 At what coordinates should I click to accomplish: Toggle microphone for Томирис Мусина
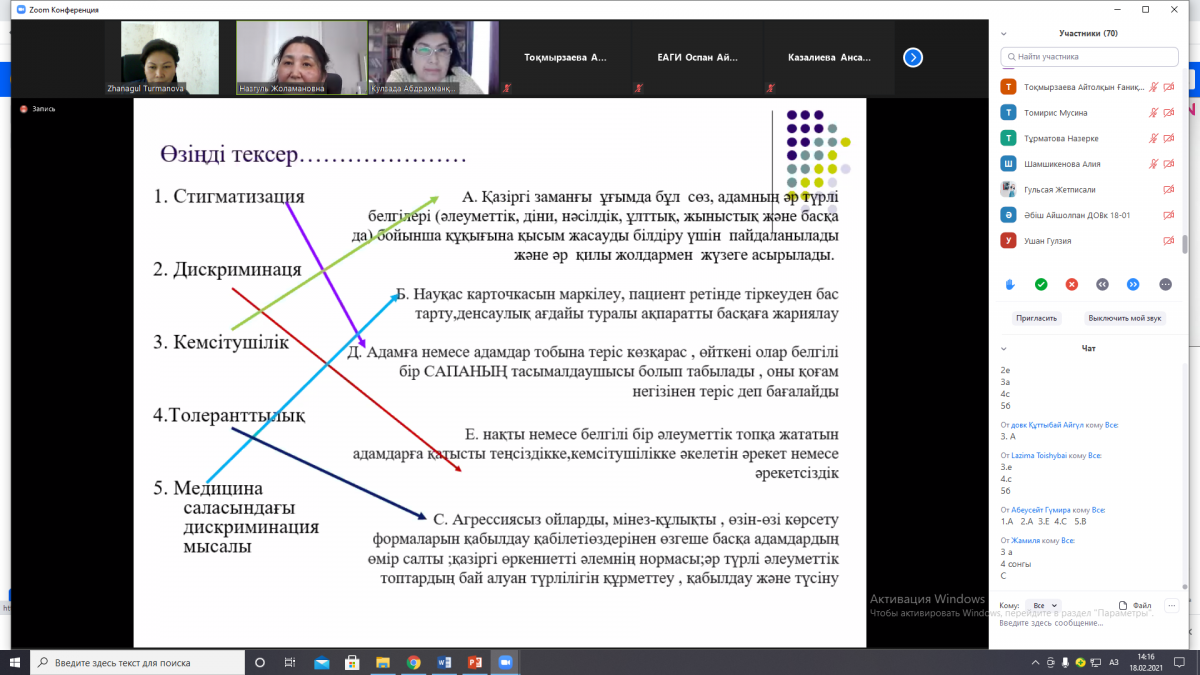1153,113
